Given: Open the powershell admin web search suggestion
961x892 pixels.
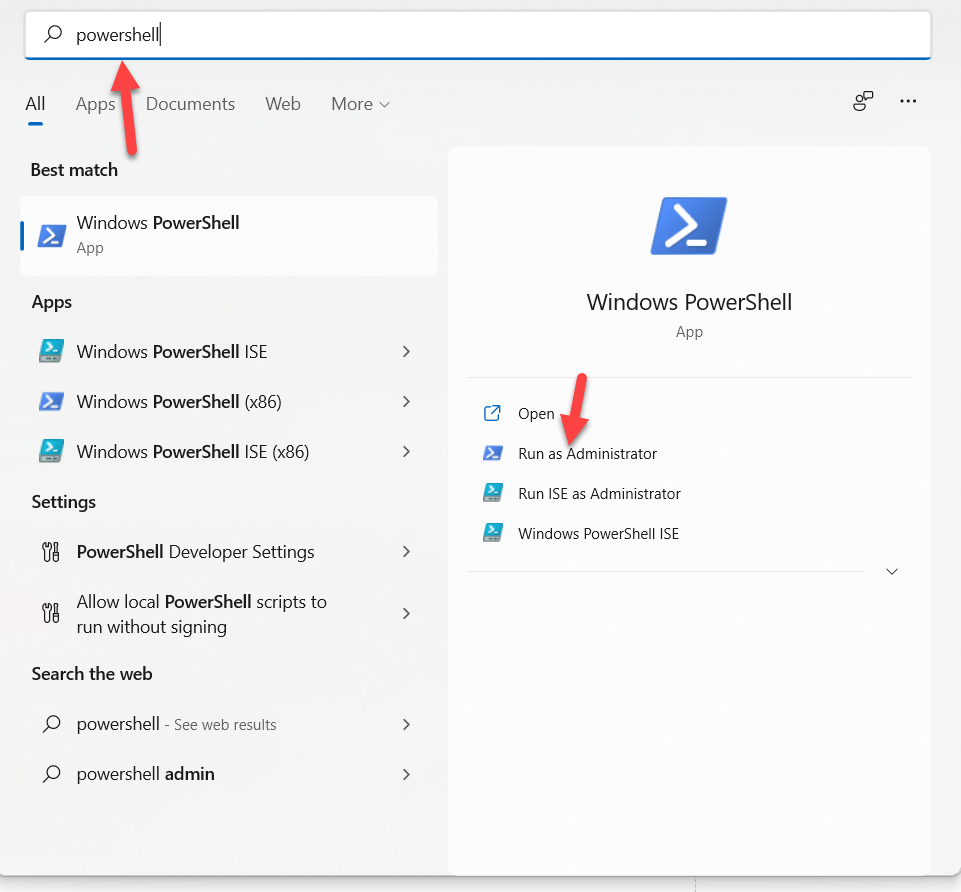Looking at the screenshot, I should (145, 774).
